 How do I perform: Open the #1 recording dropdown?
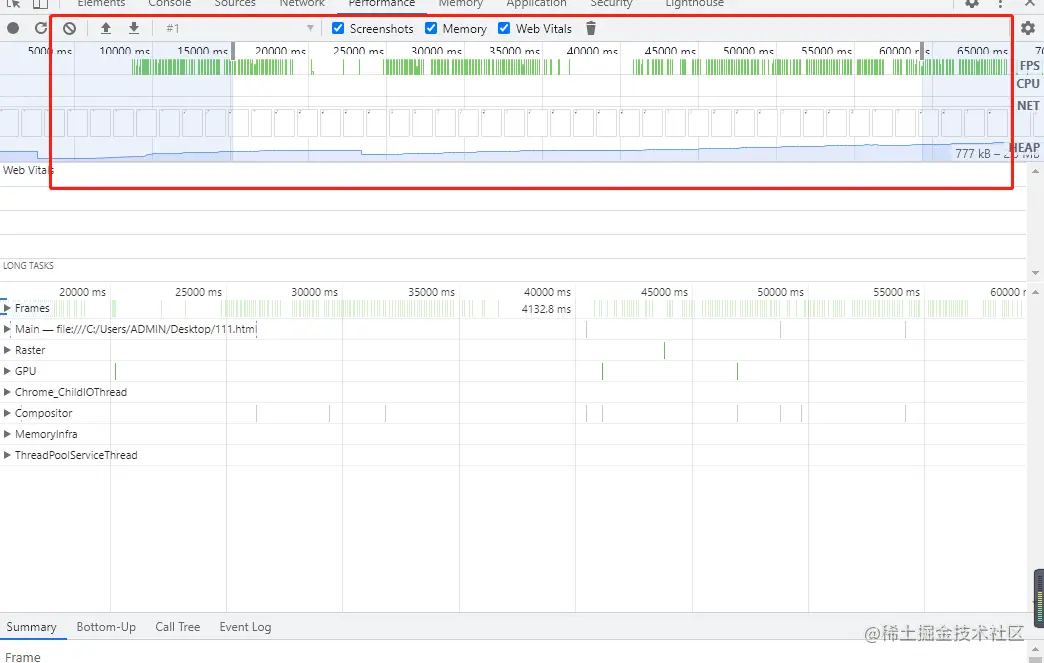pyautogui.click(x=238, y=28)
